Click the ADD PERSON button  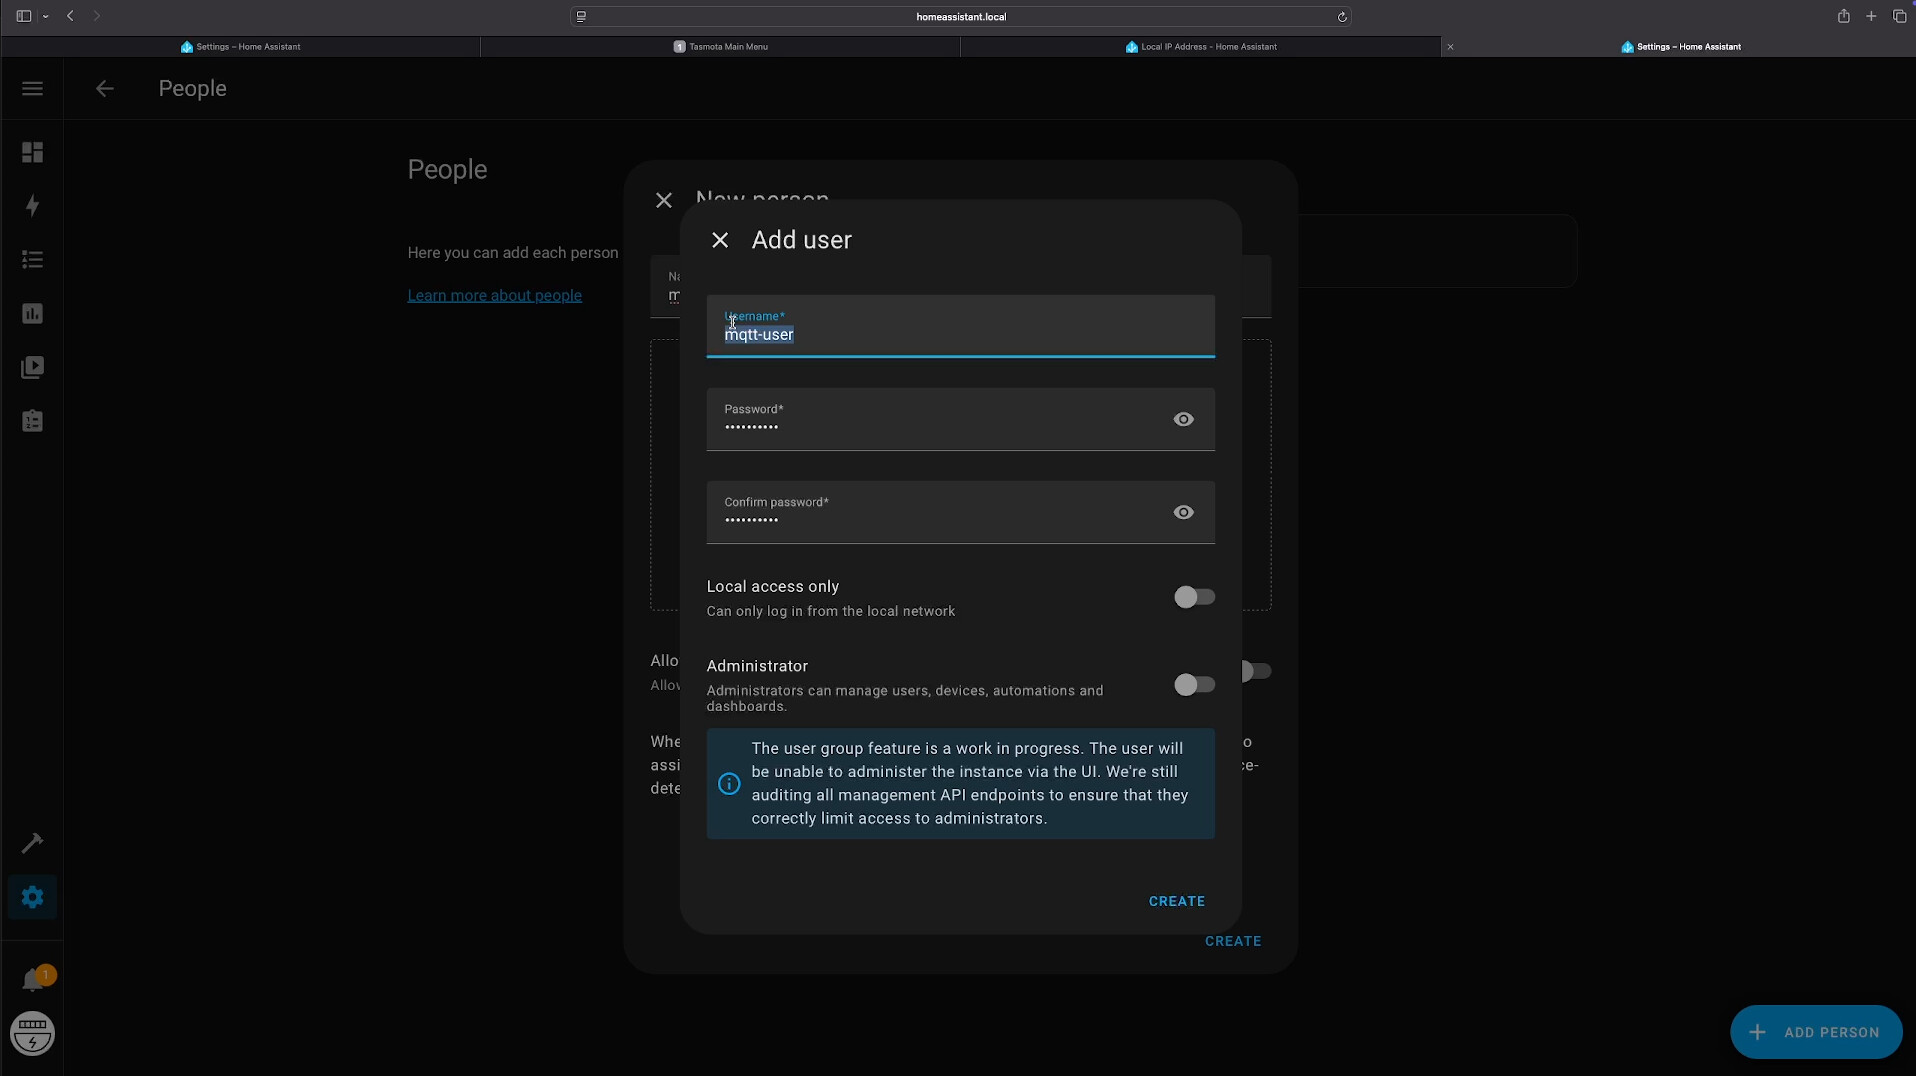coord(1814,1032)
